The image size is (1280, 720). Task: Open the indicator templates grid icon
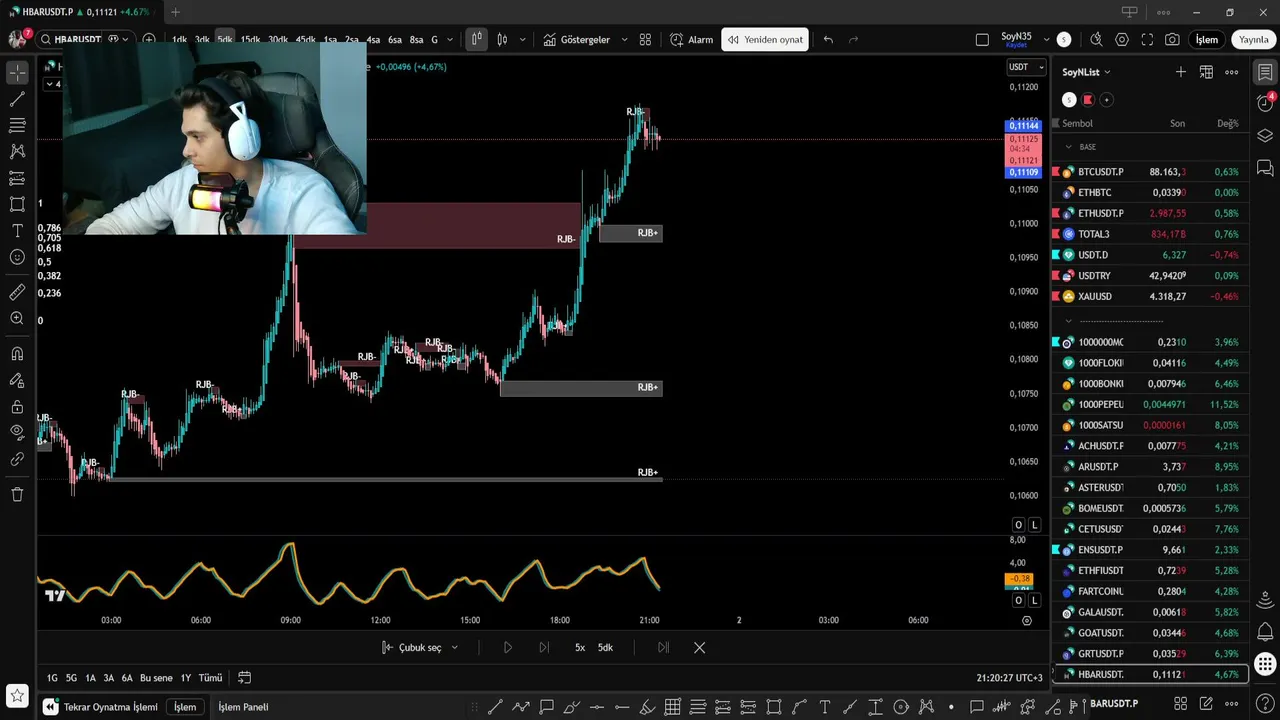645,40
